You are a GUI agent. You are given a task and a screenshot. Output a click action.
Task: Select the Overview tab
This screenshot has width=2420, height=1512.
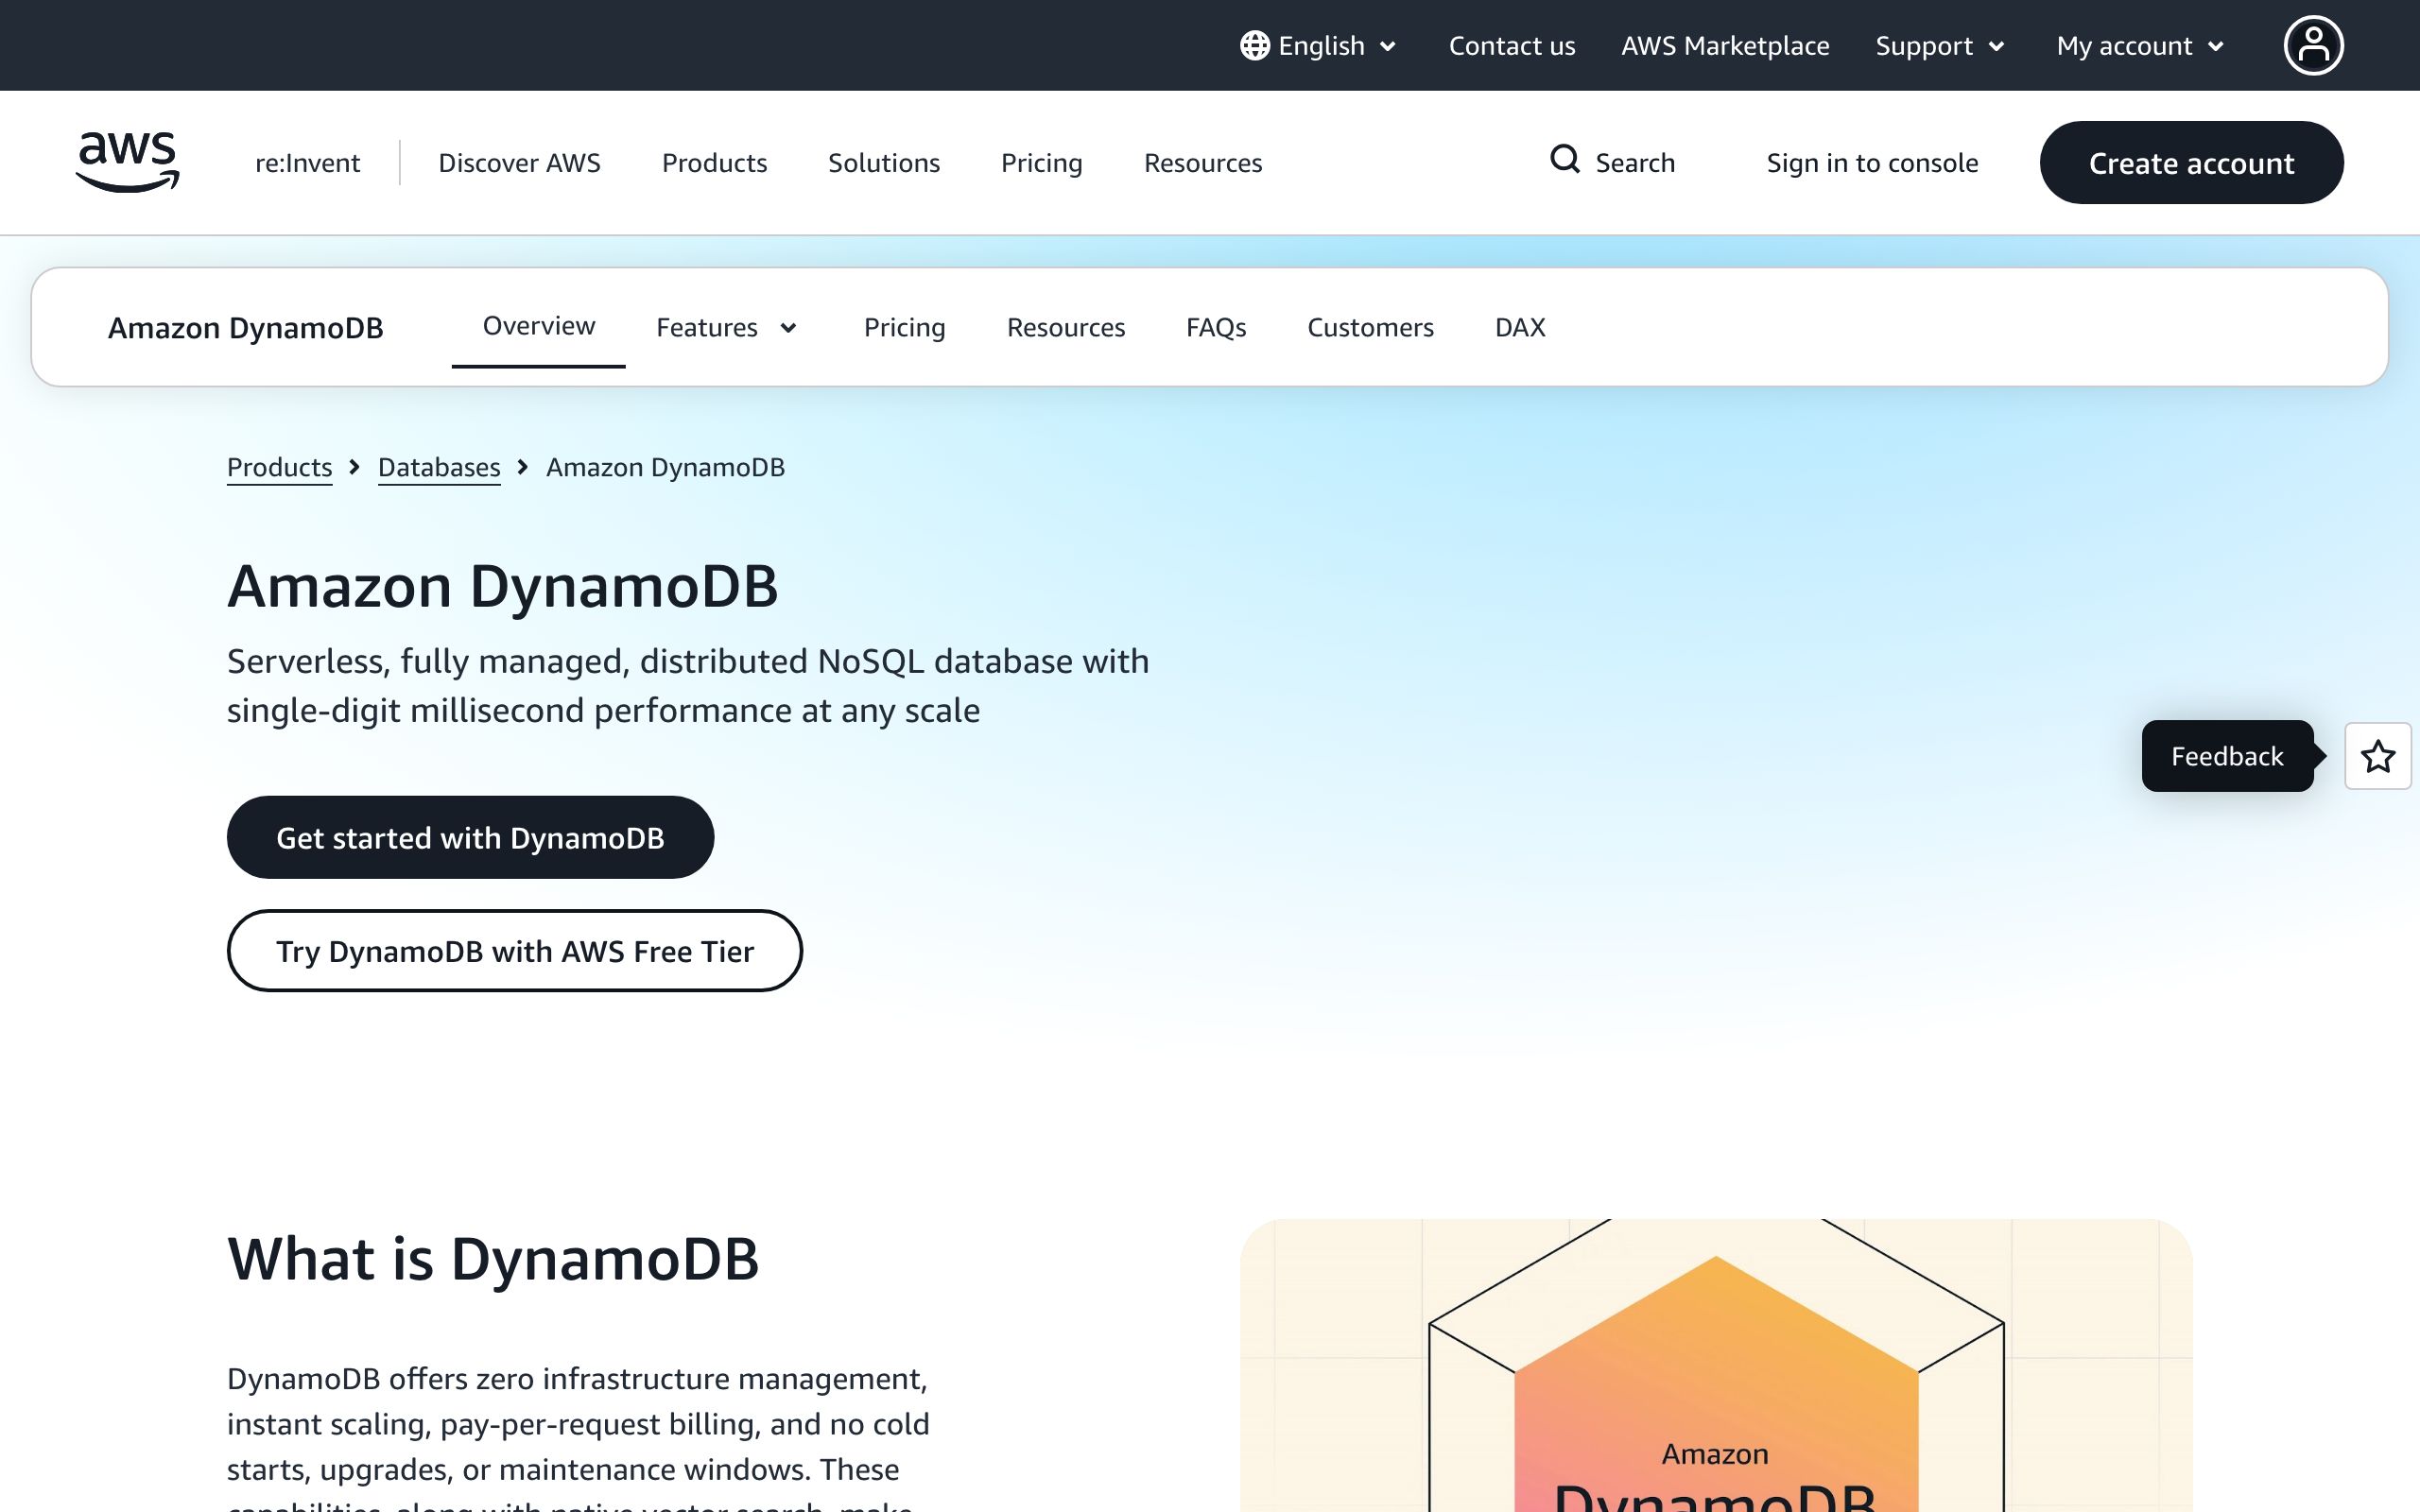tap(538, 326)
